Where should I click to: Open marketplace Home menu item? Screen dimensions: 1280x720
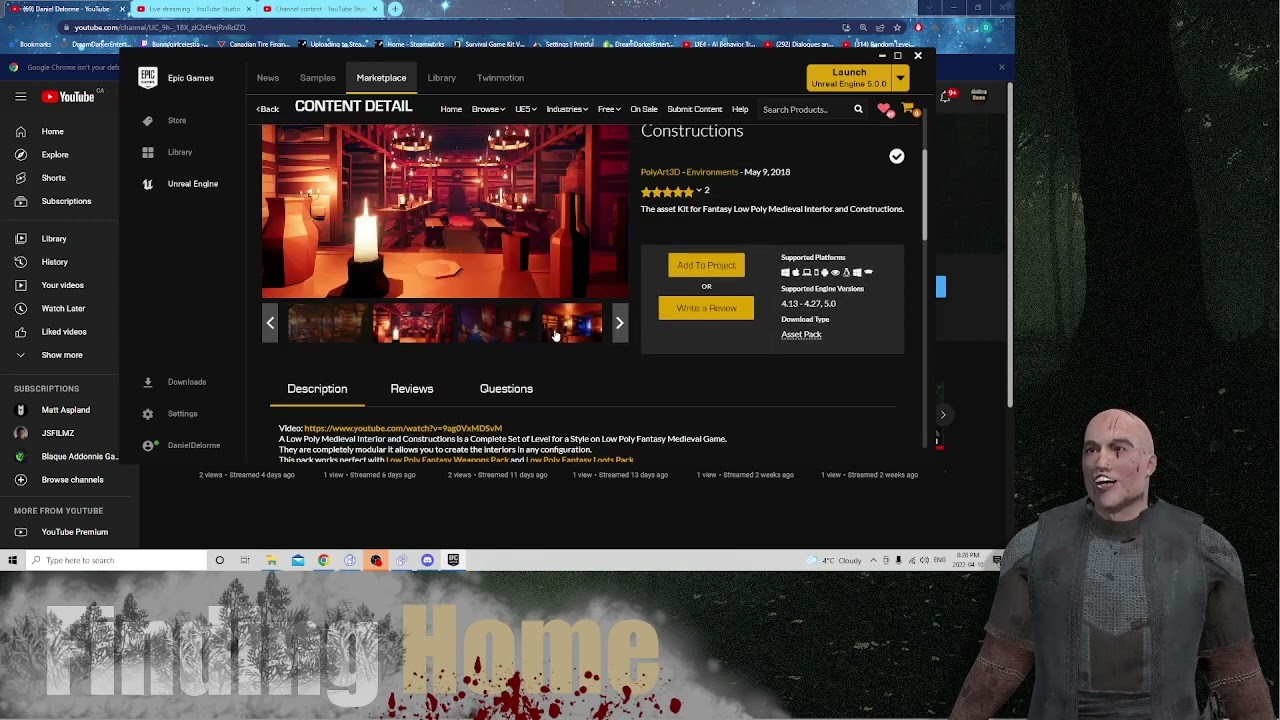(451, 109)
